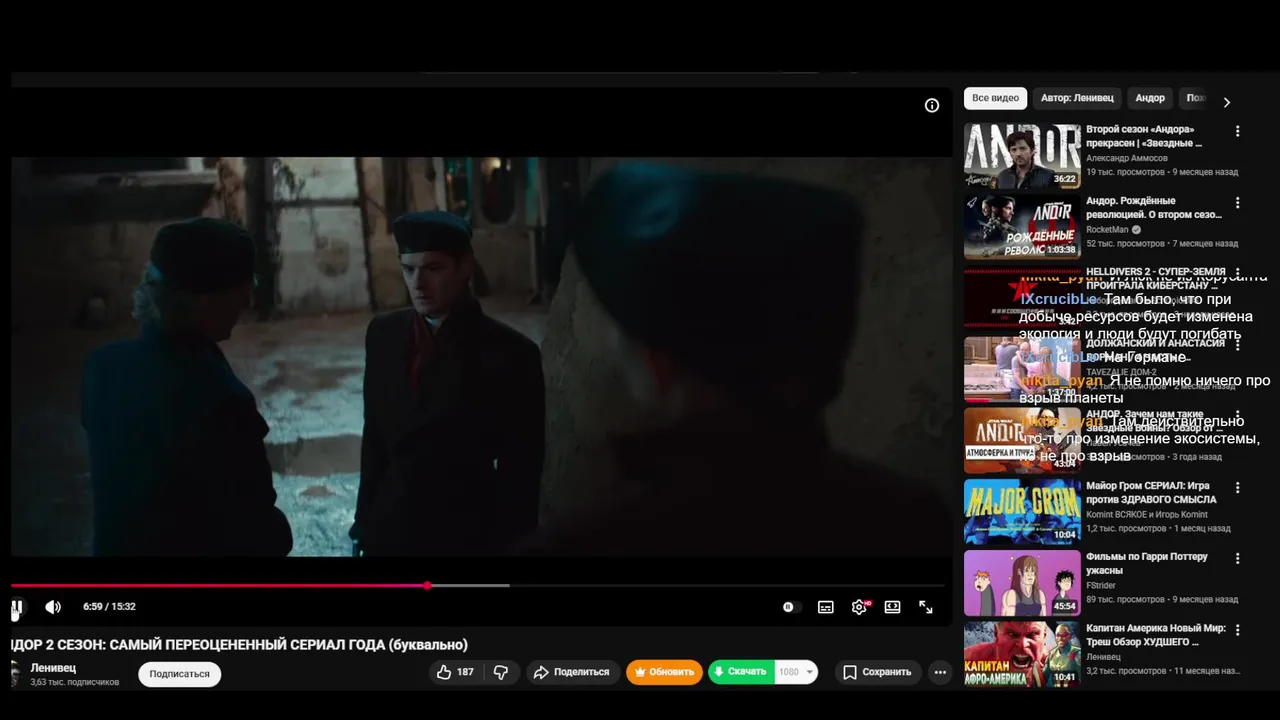Click the green Скачать download button

[x=741, y=672]
